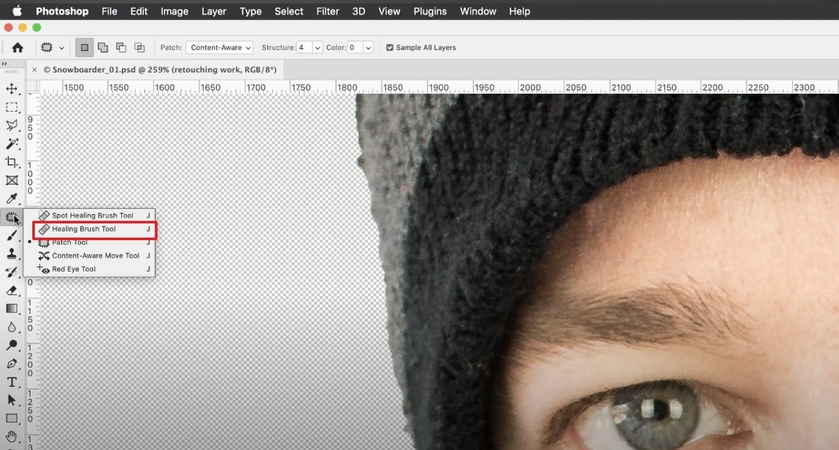
Task: Open the Patch Content-Aware dropdown
Action: pos(221,47)
